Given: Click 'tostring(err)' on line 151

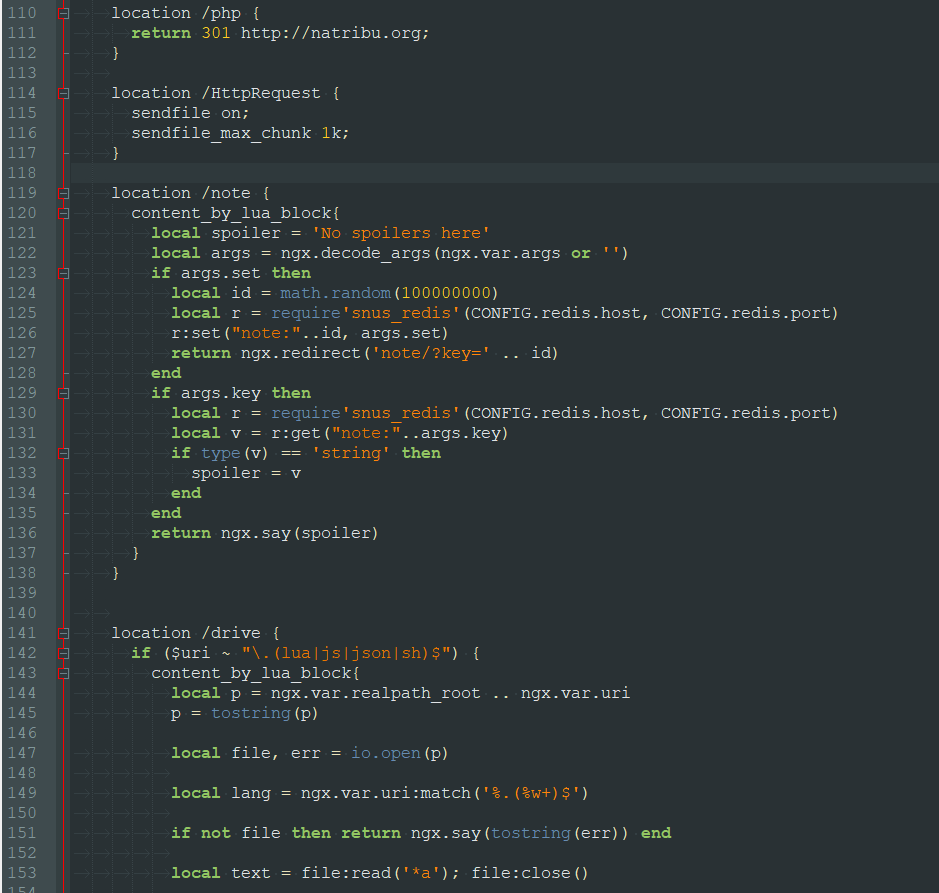Looking at the screenshot, I should pos(555,833).
